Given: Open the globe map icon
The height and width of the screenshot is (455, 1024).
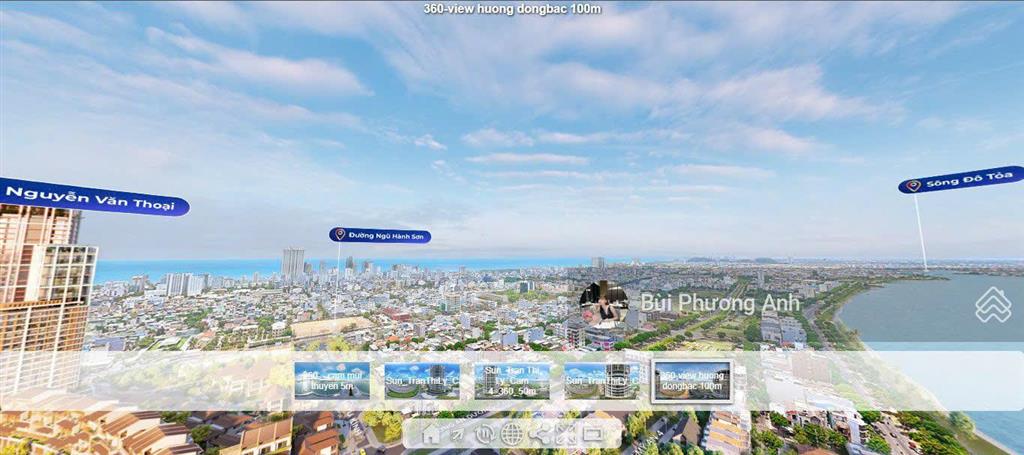Looking at the screenshot, I should click(512, 434).
